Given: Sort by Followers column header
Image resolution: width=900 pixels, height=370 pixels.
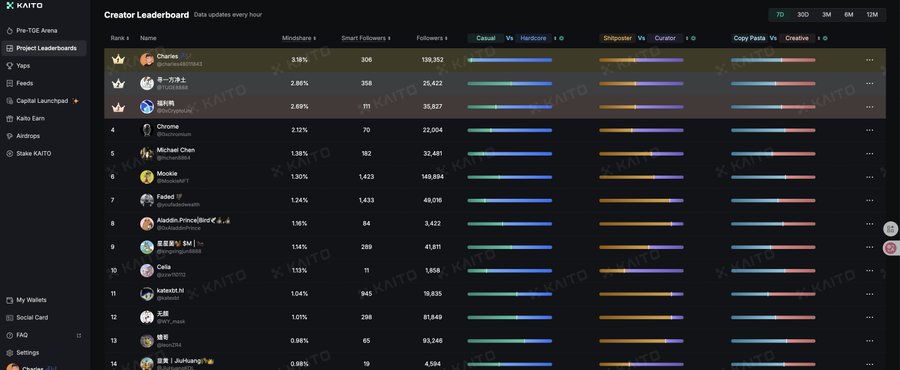Looking at the screenshot, I should tap(432, 38).
